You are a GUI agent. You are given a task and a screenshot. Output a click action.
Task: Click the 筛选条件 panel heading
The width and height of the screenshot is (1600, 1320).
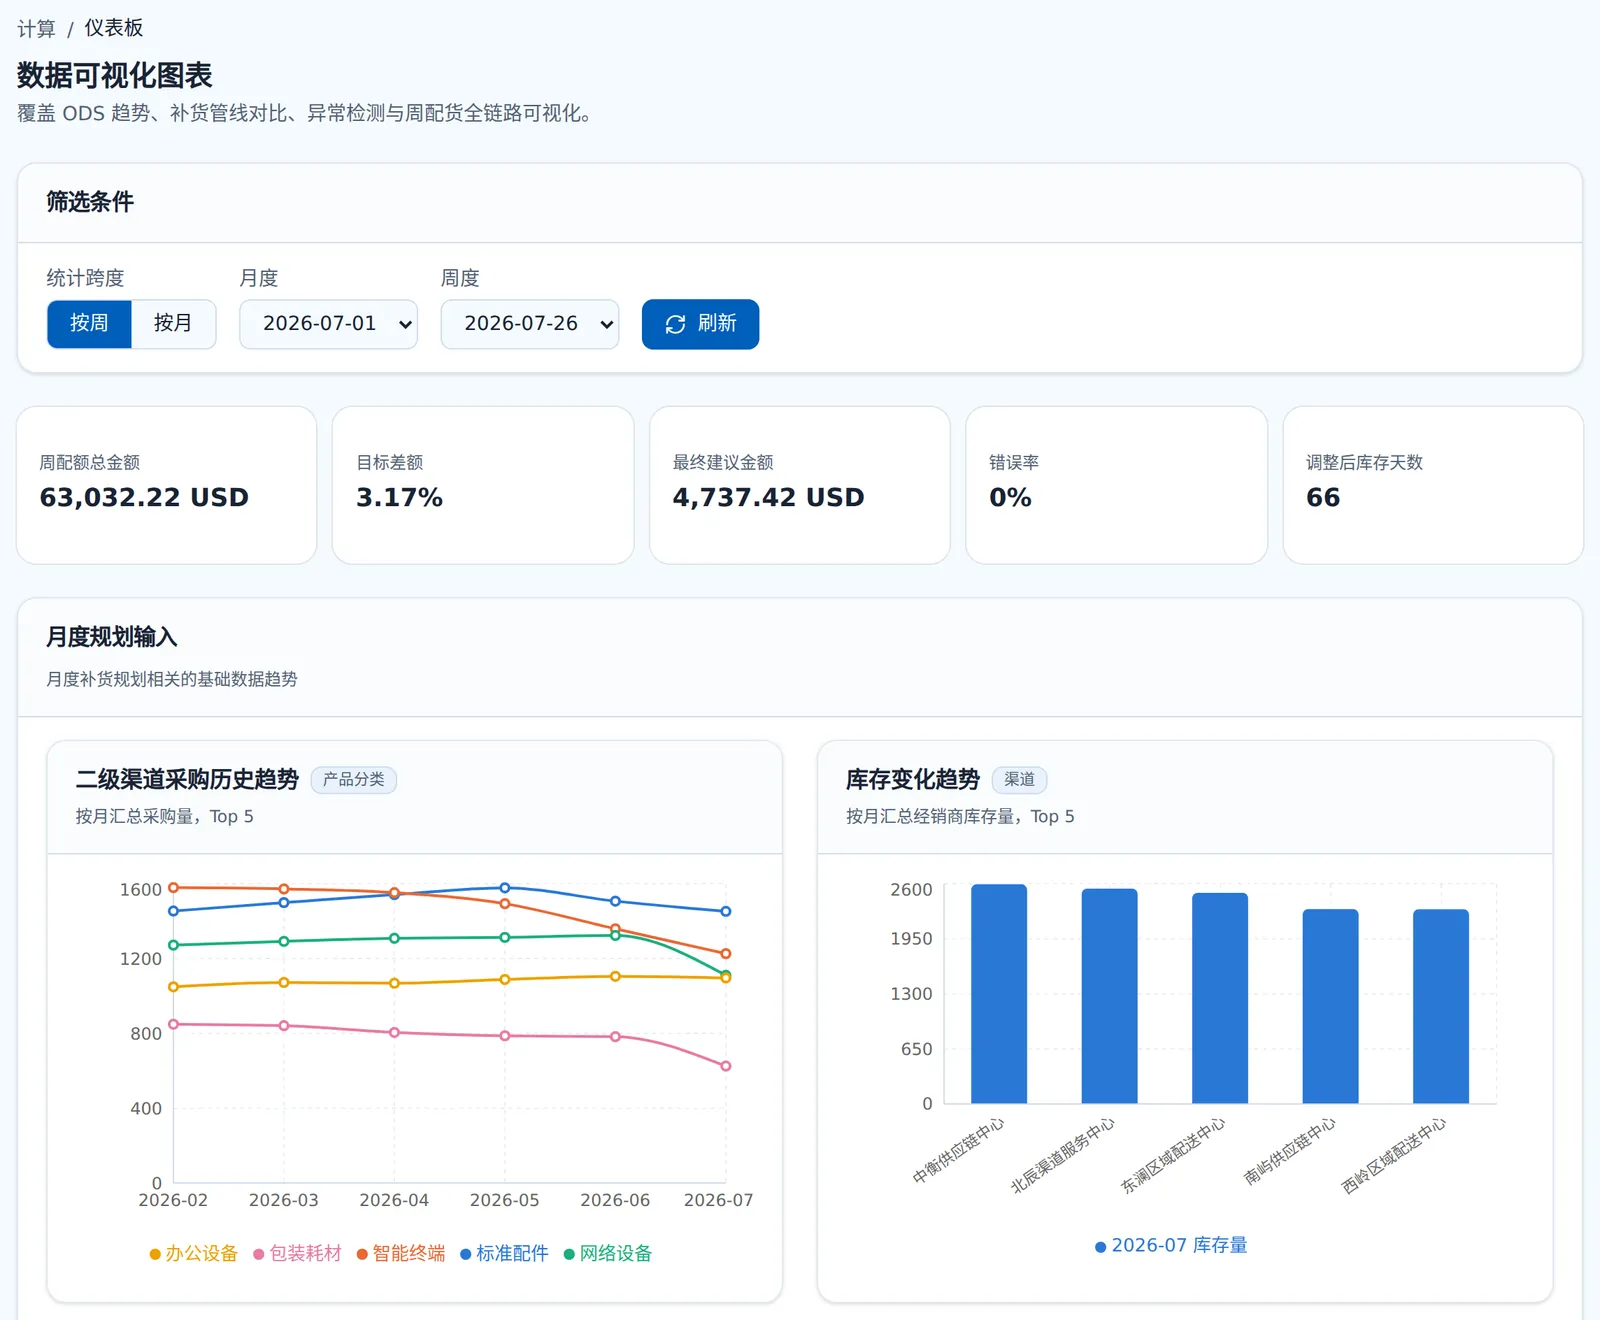pyautogui.click(x=90, y=202)
